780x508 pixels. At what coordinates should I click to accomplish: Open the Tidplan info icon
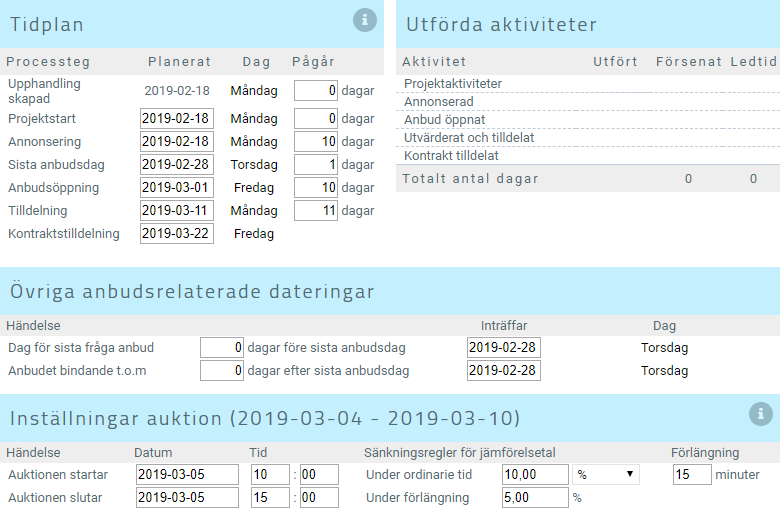pyautogui.click(x=365, y=20)
